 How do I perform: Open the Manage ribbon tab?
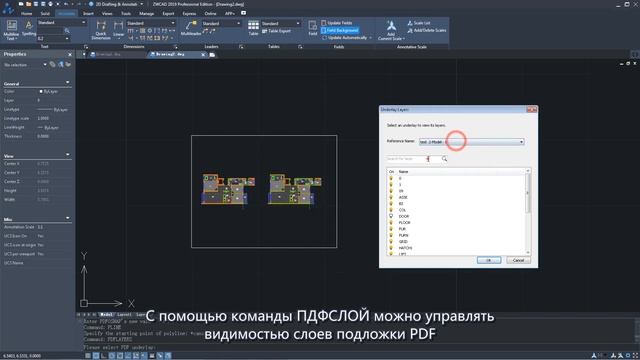click(147, 13)
